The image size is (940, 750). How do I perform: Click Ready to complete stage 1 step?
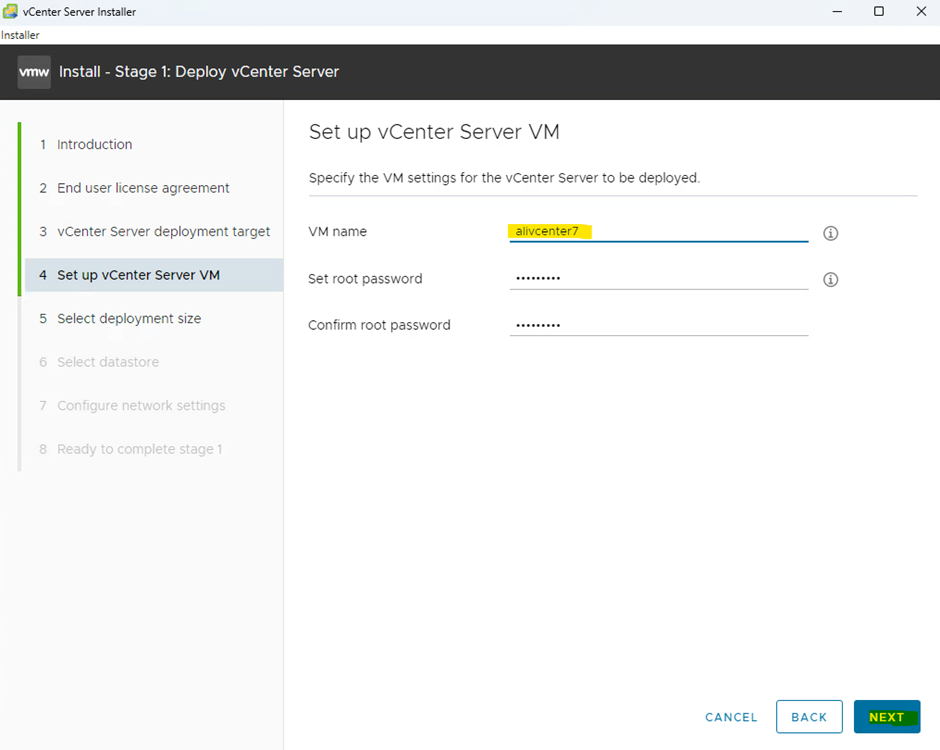click(x=139, y=449)
